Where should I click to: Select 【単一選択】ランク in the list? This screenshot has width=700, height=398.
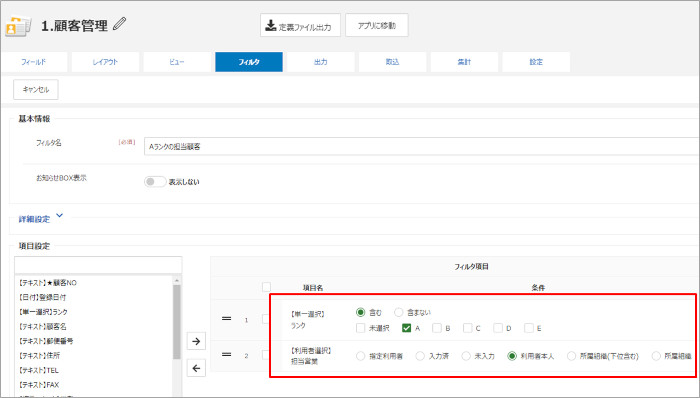(43, 312)
